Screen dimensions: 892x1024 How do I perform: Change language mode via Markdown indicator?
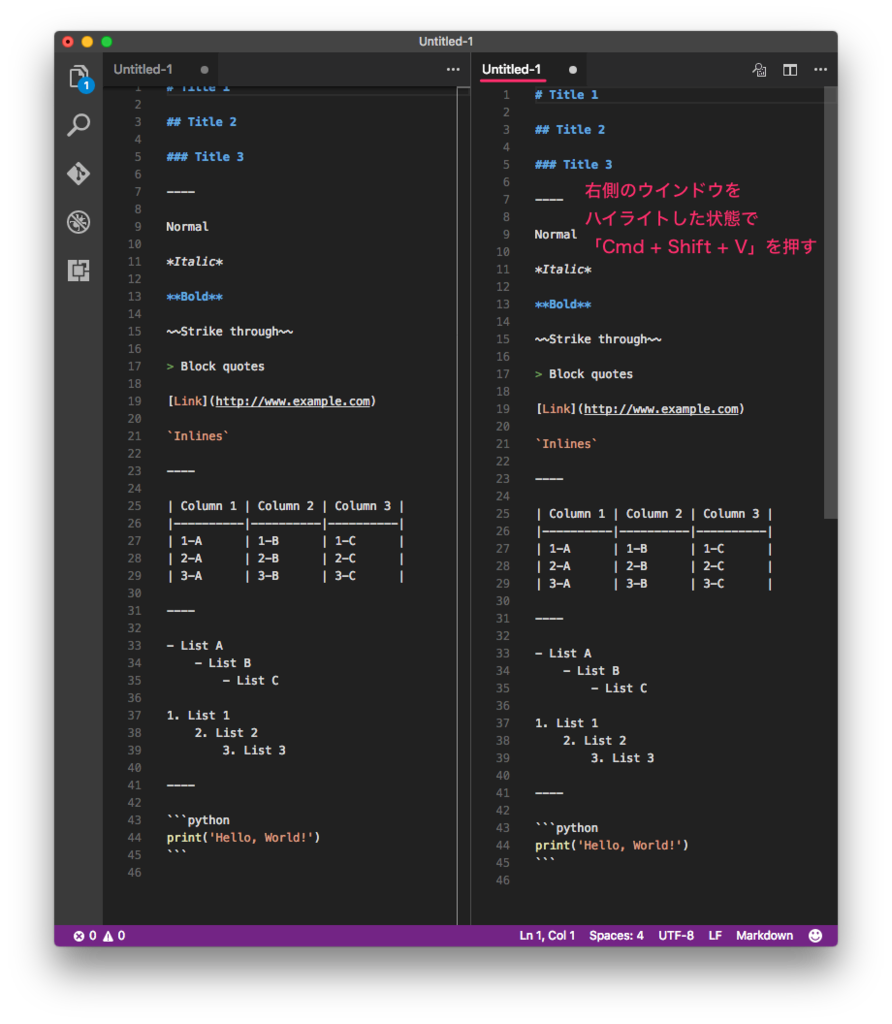coord(764,936)
